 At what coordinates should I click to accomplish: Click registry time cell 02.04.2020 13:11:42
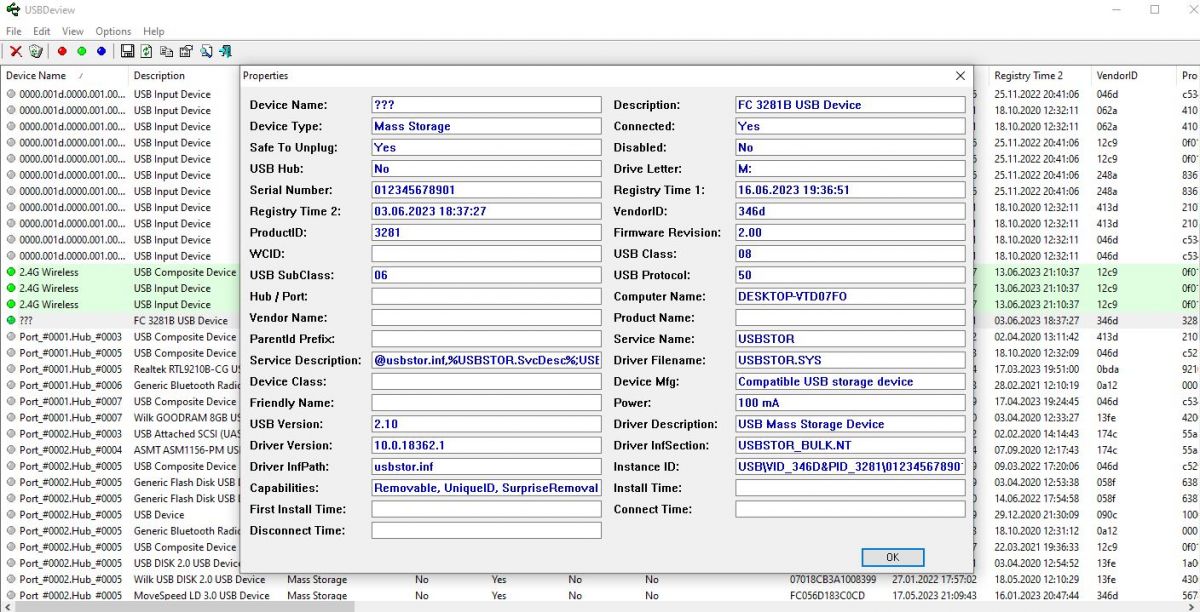pos(1037,337)
